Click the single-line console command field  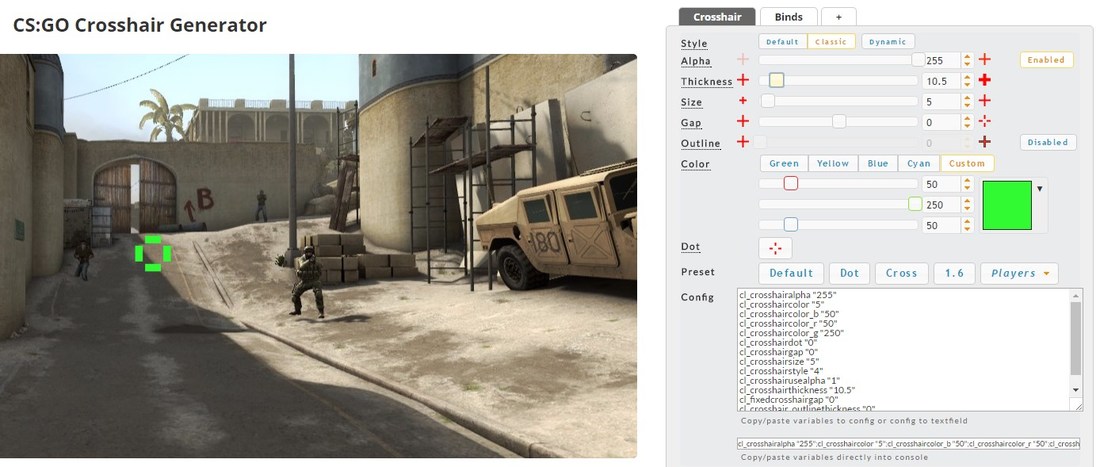(x=908, y=444)
